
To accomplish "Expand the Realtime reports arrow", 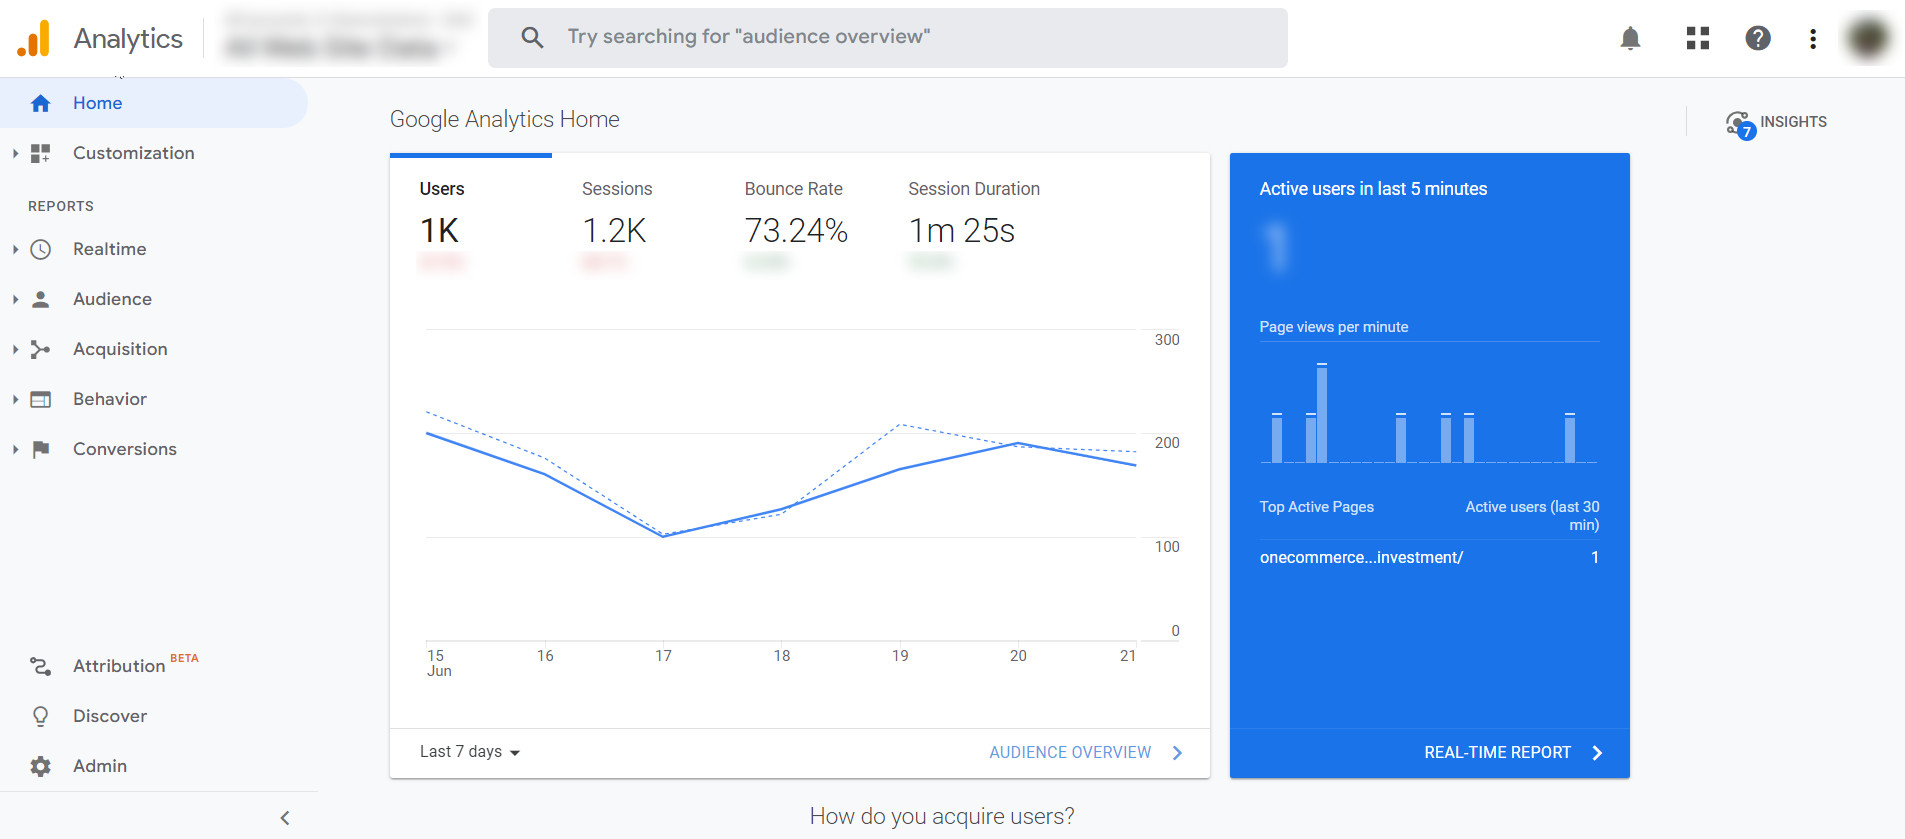I will (x=15, y=249).
